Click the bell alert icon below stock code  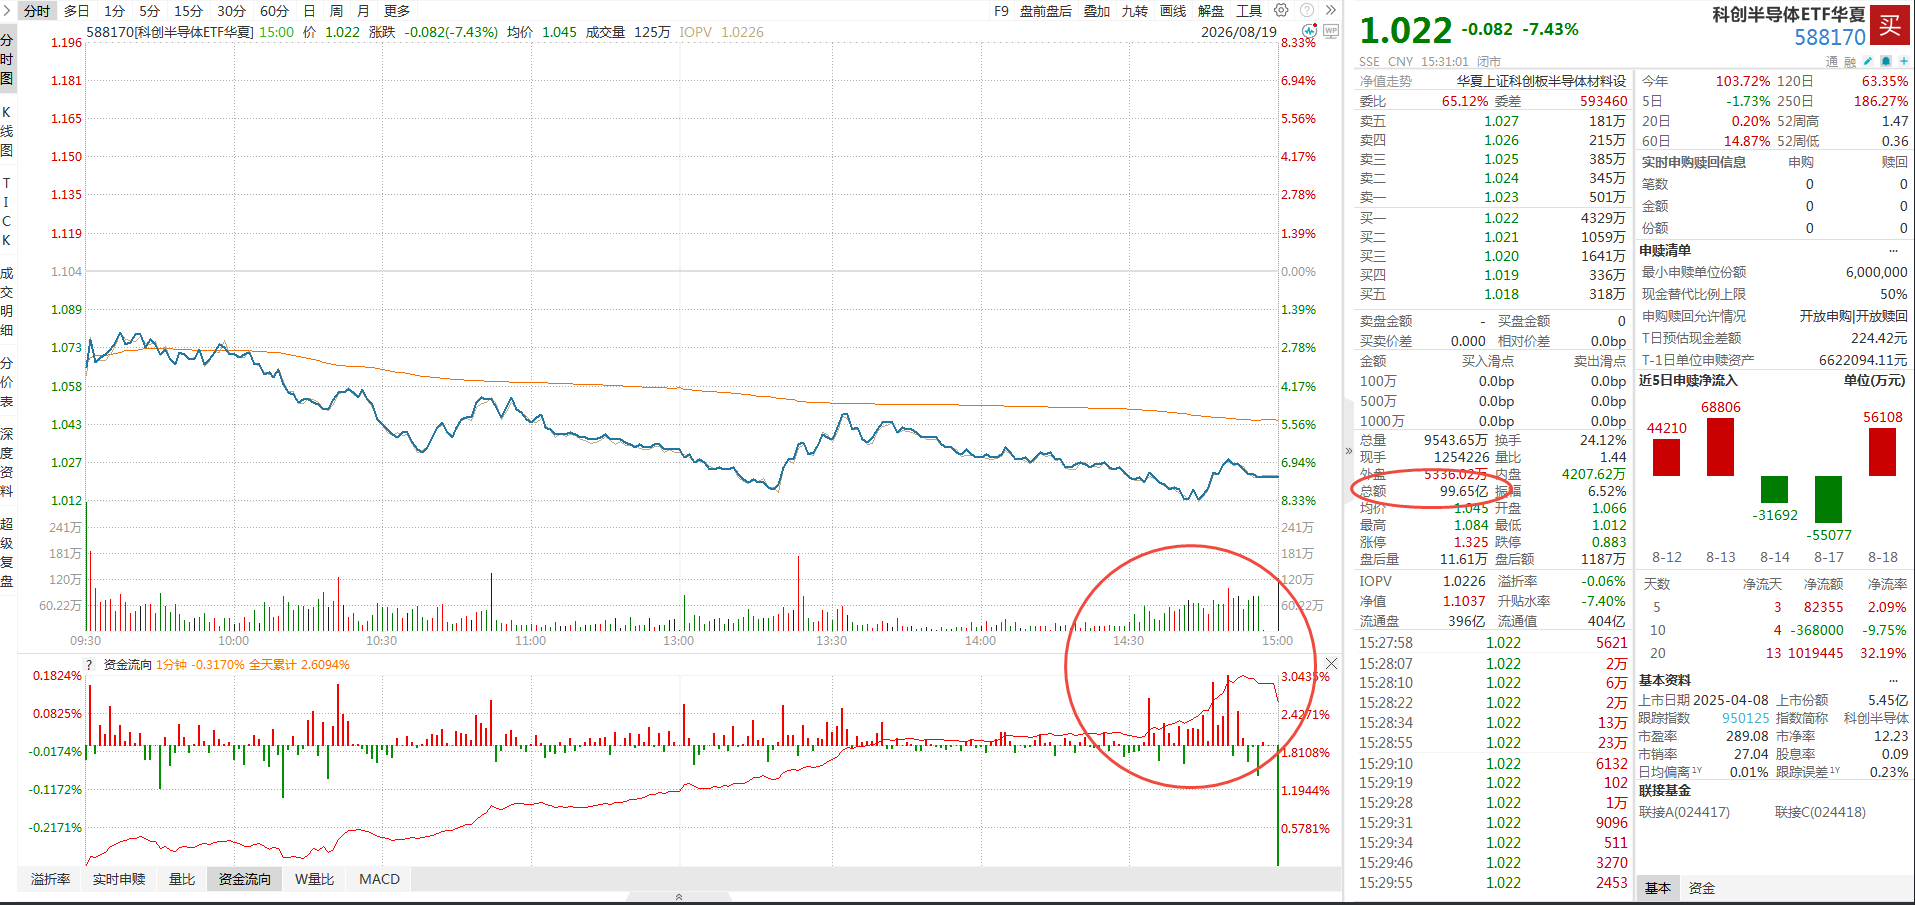[1886, 61]
